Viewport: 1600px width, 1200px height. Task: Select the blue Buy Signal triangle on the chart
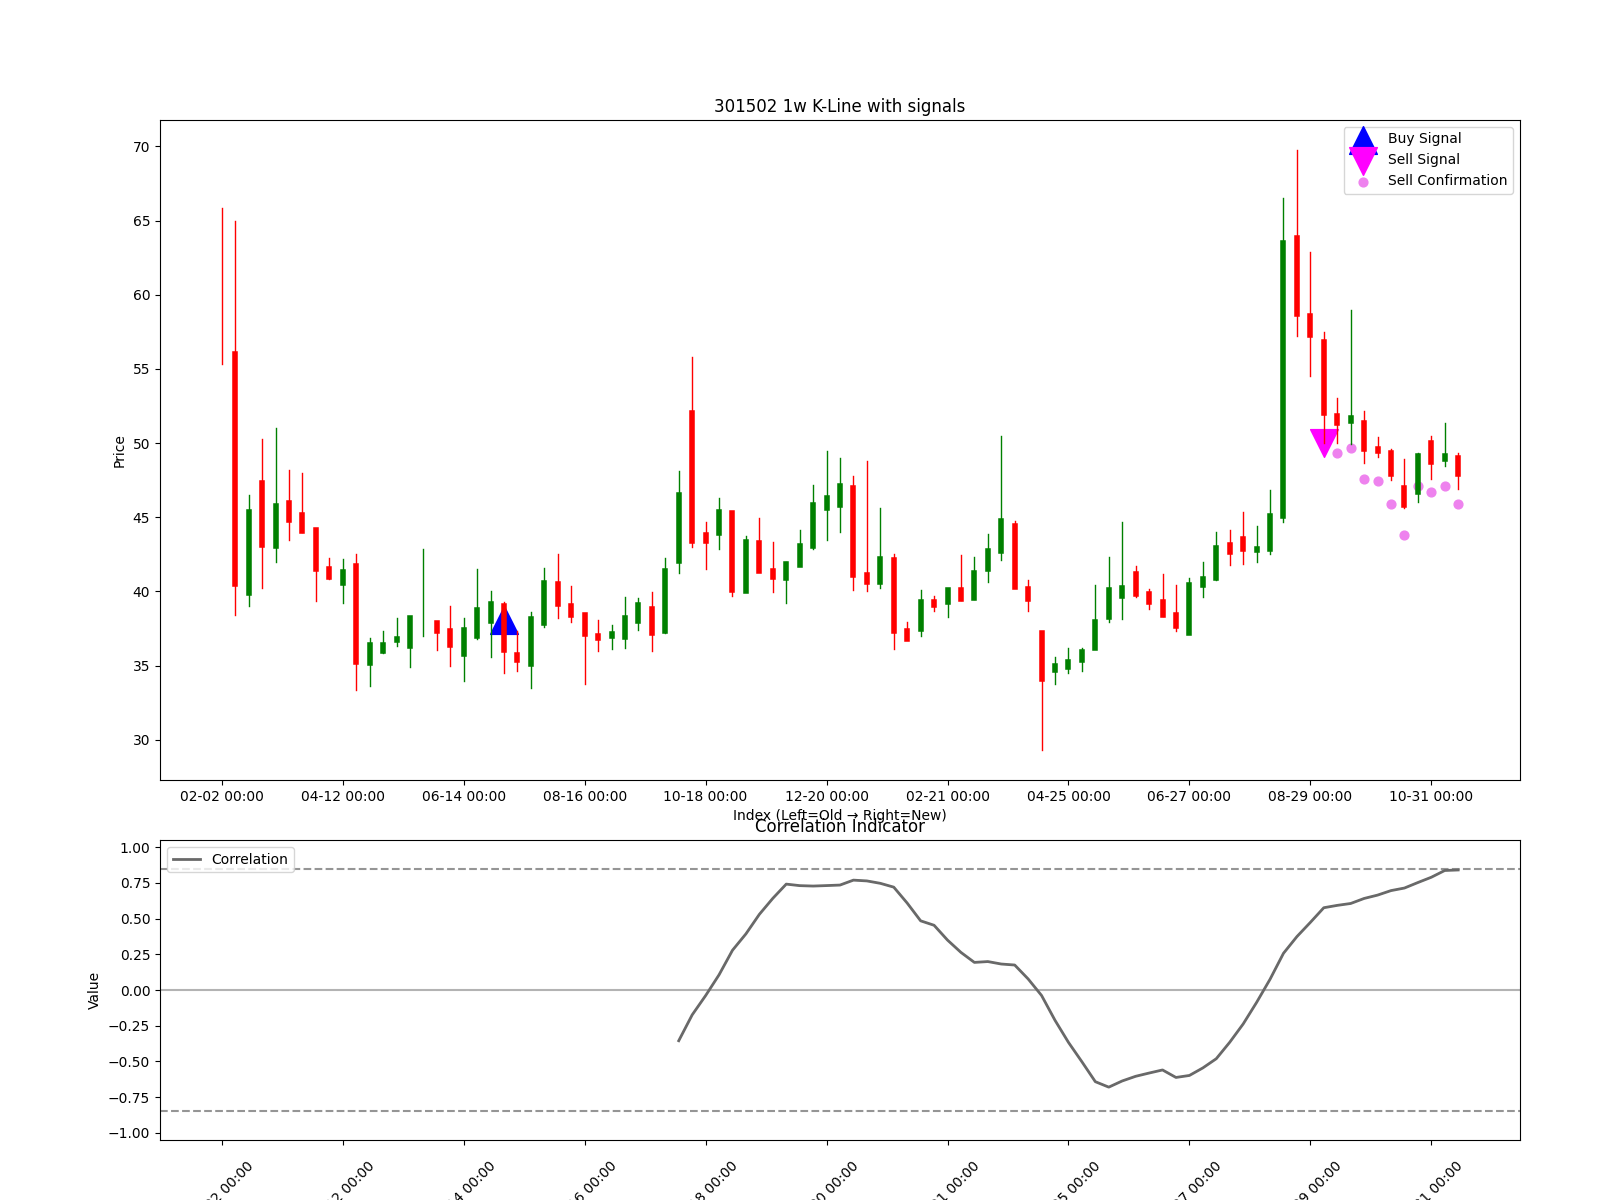tap(505, 624)
